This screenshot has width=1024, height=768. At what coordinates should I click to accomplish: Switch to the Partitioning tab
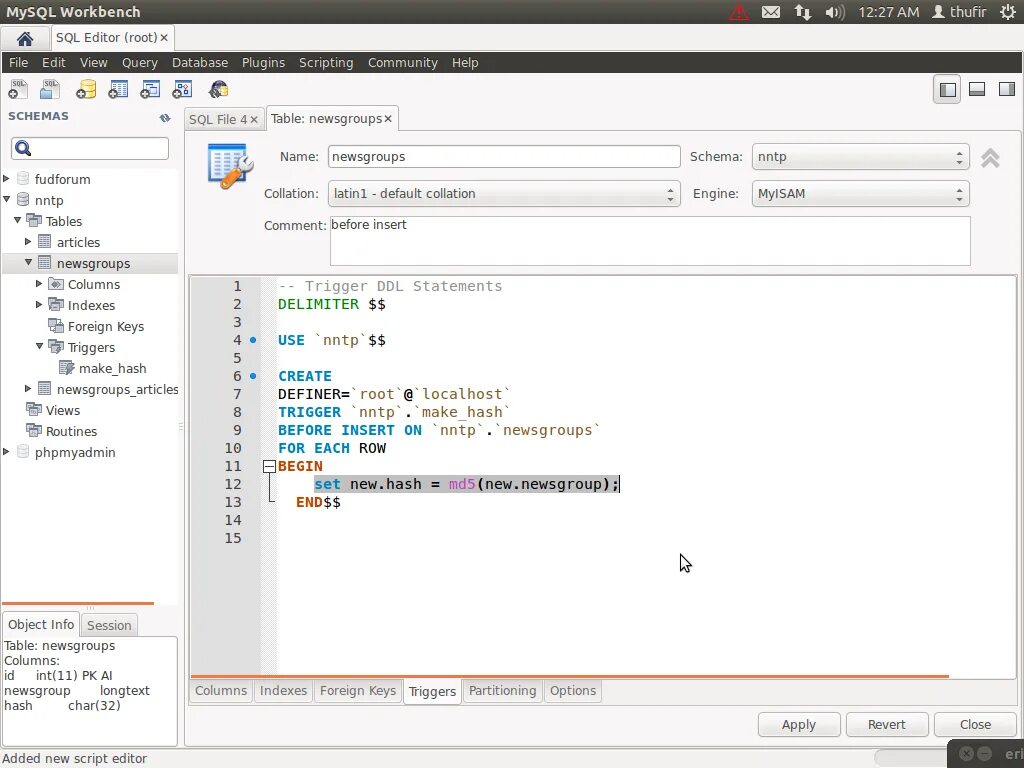tap(502, 691)
